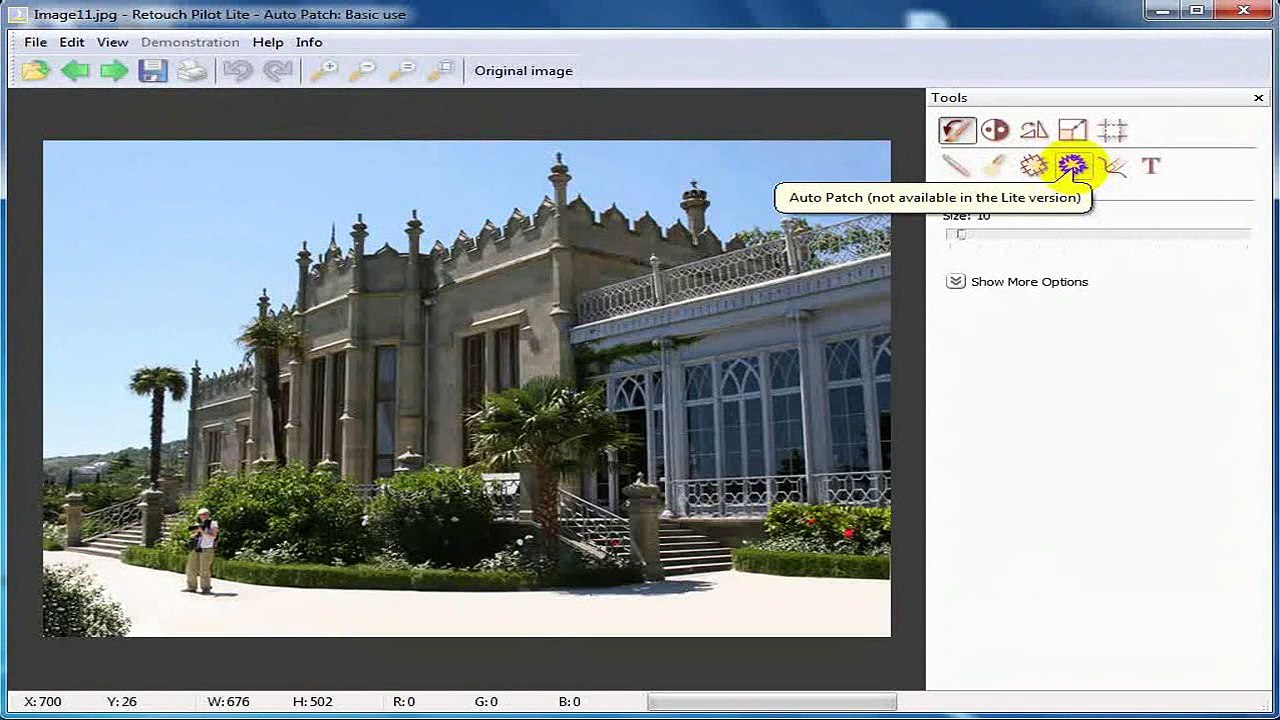Open the File menu
This screenshot has height=720, width=1280.
click(x=35, y=42)
